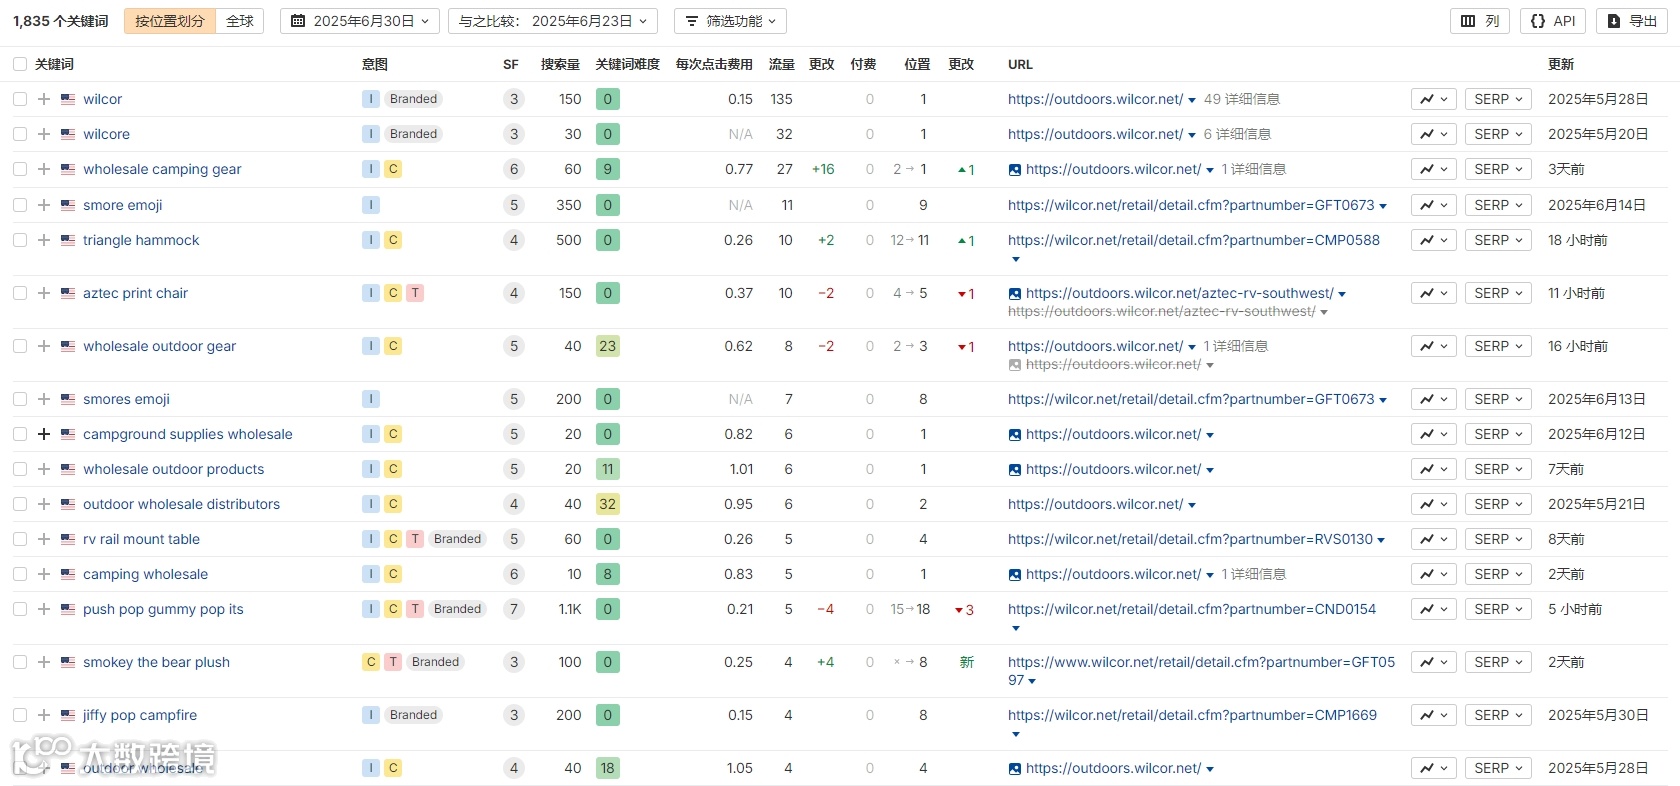
Task: Click SERP feature image icon for aztec print chair URL
Action: (1015, 294)
